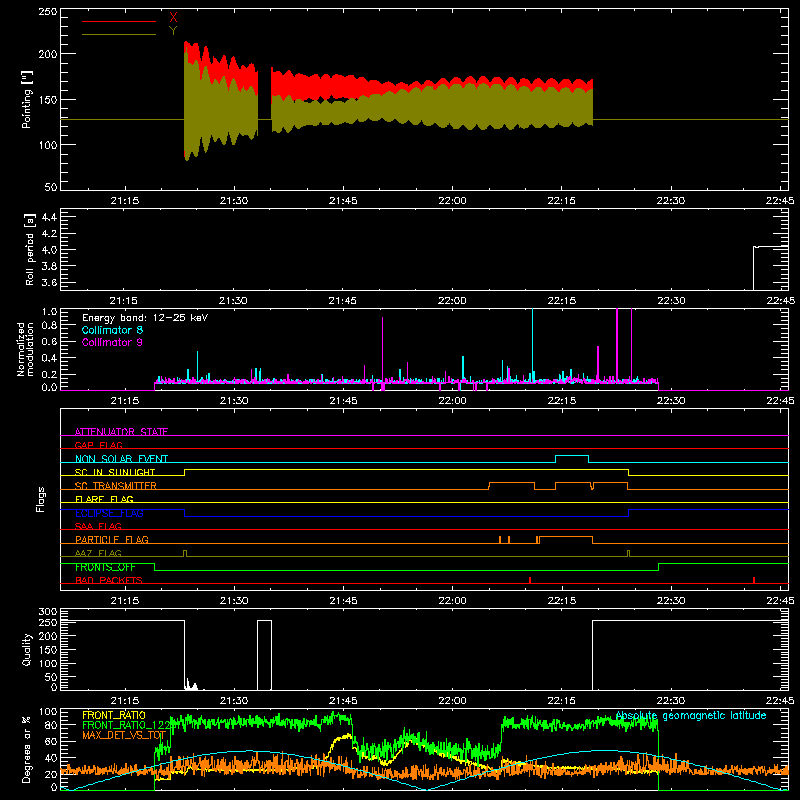The width and height of the screenshot is (800, 800).
Task: Click the NON_SOLAR_EVENT flag label
Action: [x=121, y=459]
